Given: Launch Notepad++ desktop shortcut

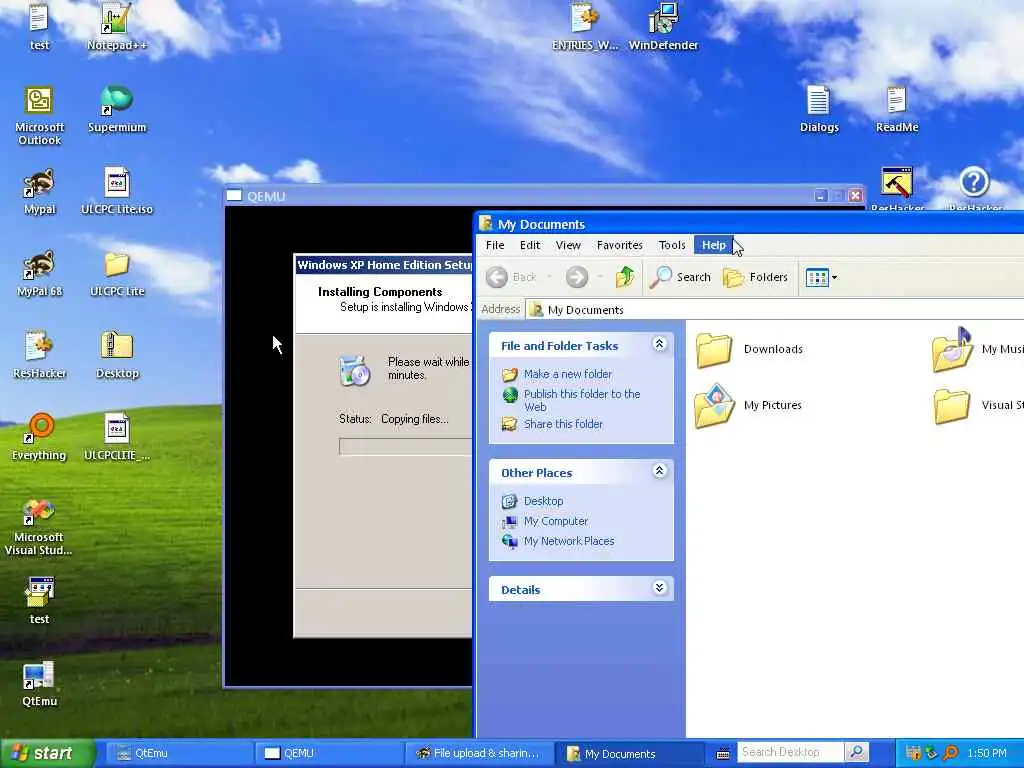Looking at the screenshot, I should (x=117, y=26).
